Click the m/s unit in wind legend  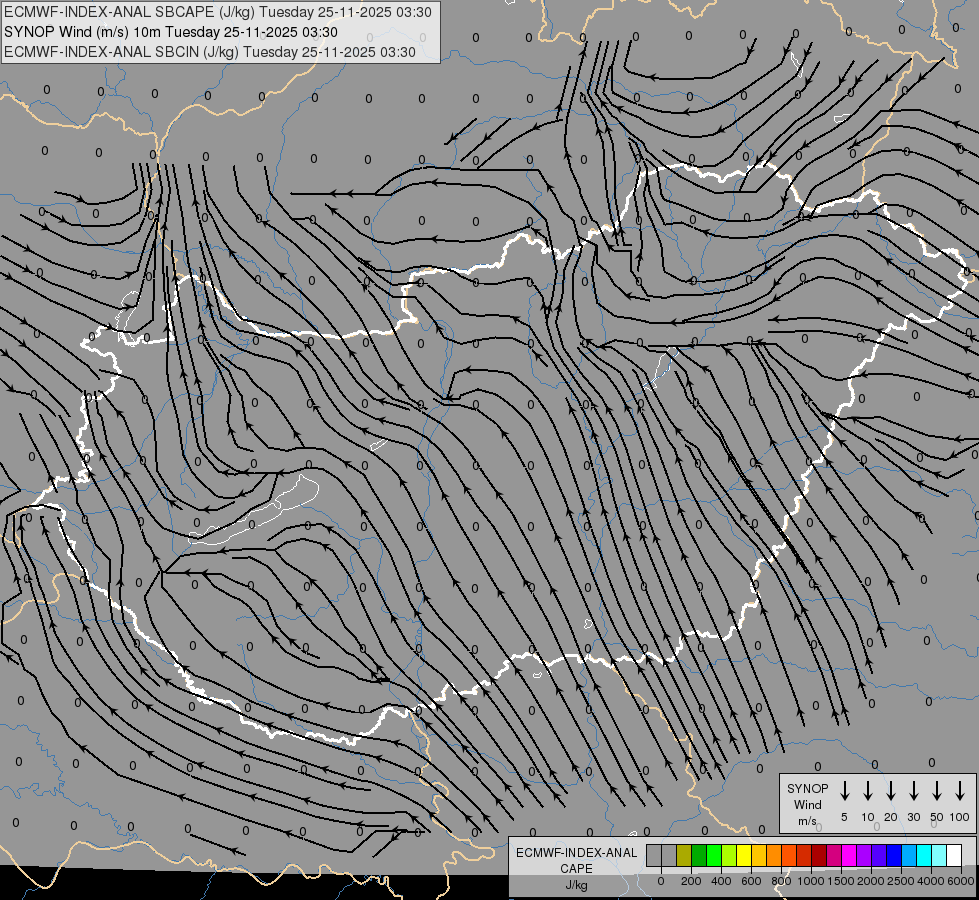click(x=807, y=821)
